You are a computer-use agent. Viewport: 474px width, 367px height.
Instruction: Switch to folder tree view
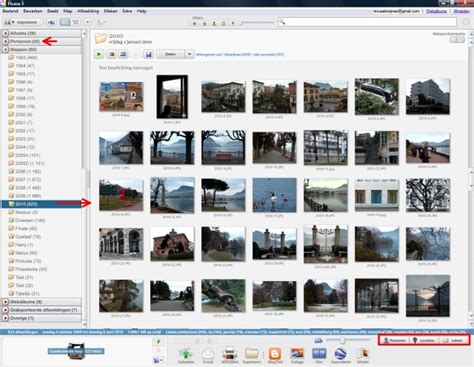tap(75, 22)
